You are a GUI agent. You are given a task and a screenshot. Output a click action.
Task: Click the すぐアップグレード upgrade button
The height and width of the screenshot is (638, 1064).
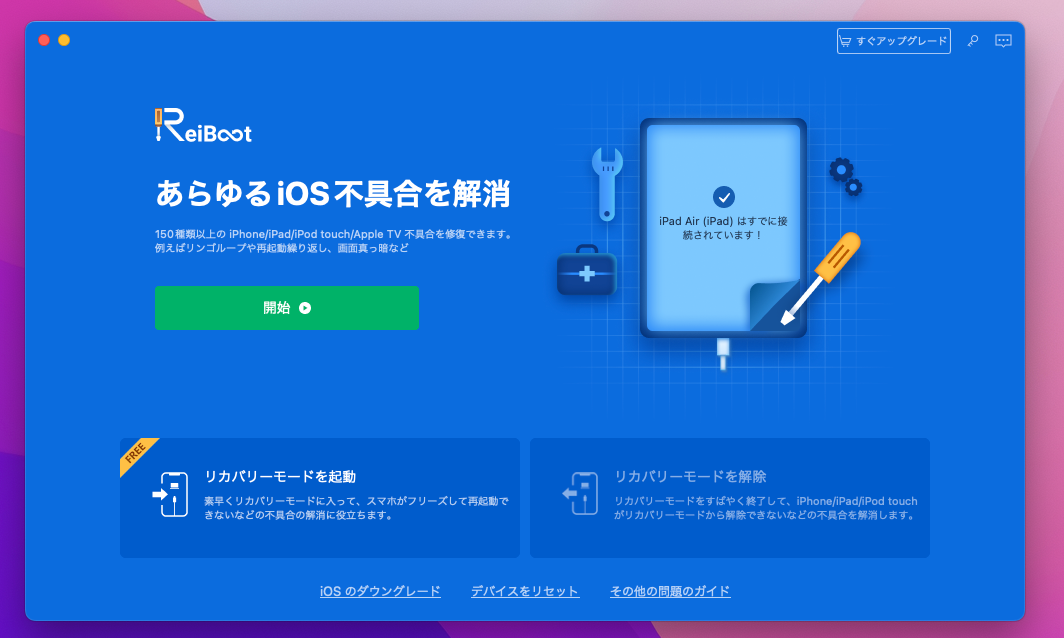point(893,41)
